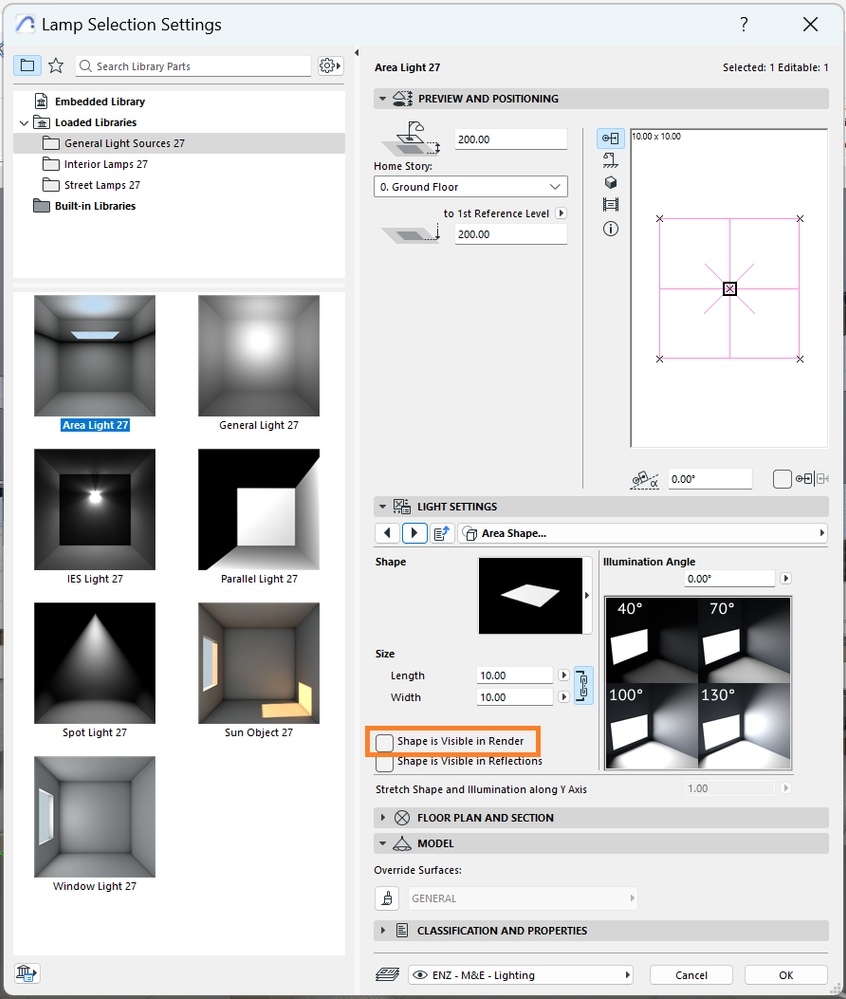Go to previous Light Settings page
This screenshot has height=999, width=846.
[387, 533]
